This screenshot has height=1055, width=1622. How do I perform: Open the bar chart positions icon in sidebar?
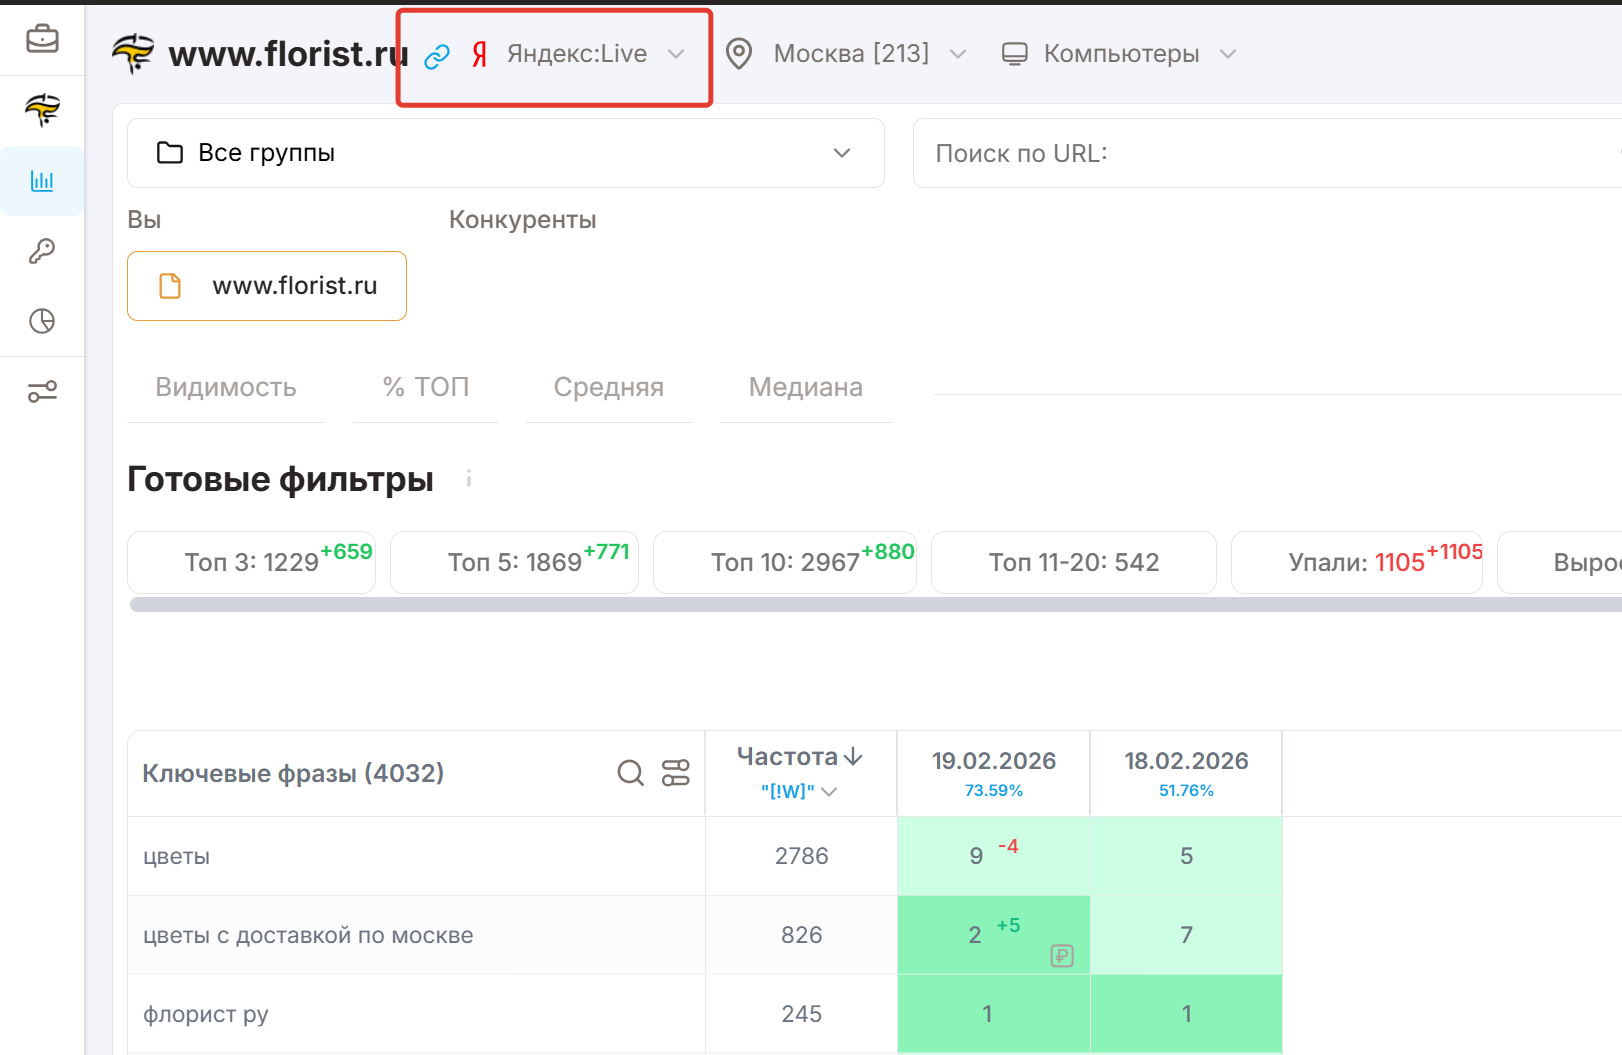tap(42, 181)
